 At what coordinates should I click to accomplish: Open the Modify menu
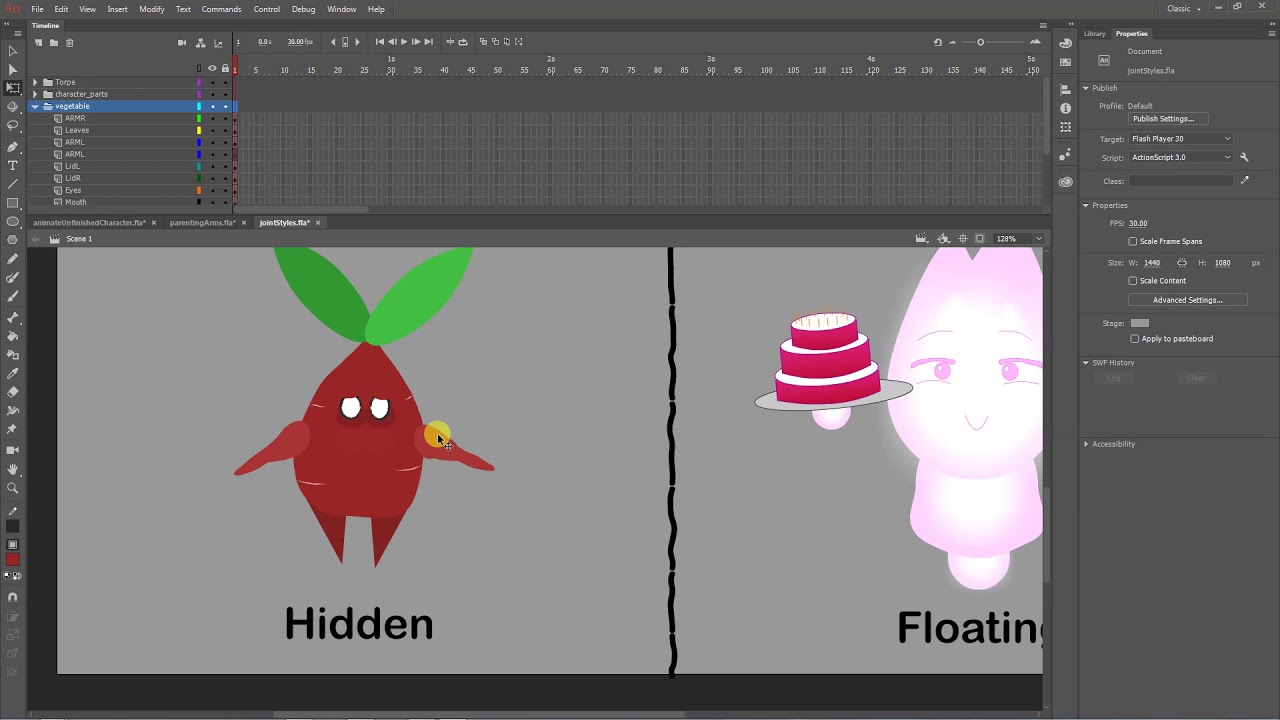click(152, 9)
